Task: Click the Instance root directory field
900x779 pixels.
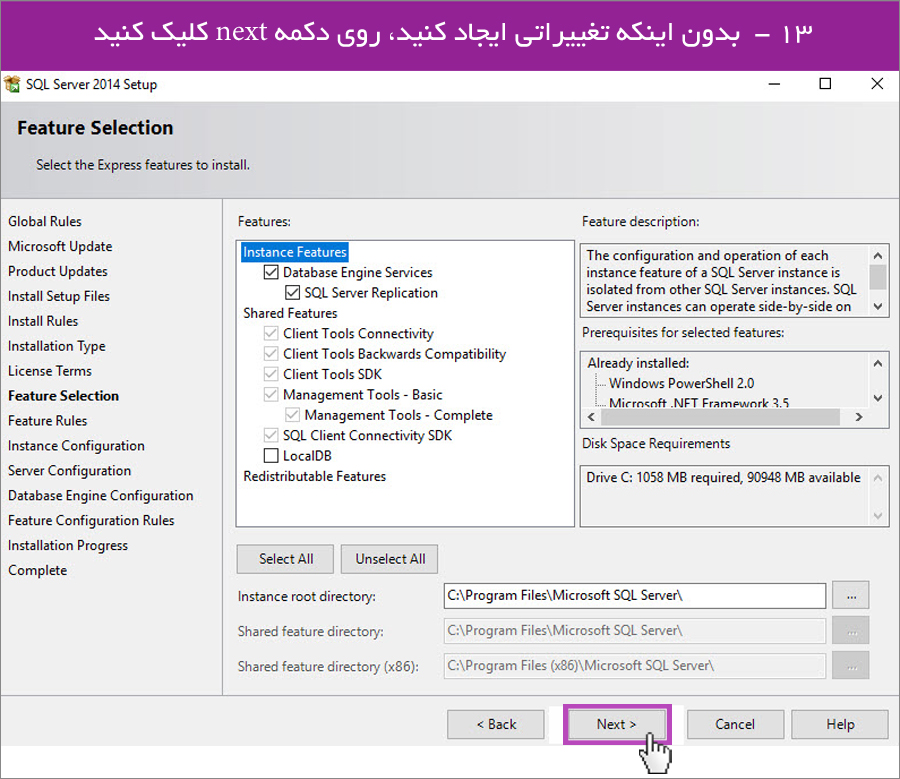Action: 635,596
